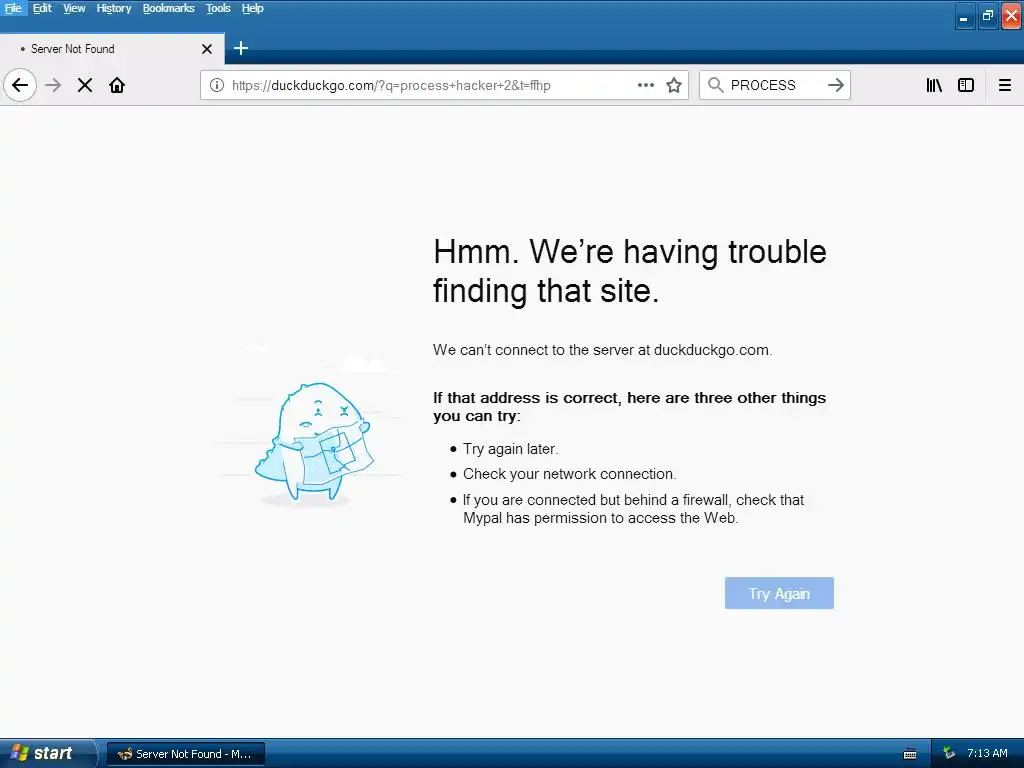Image resolution: width=1024 pixels, height=768 pixels.
Task: Show the sidebars panel
Action: click(x=966, y=85)
